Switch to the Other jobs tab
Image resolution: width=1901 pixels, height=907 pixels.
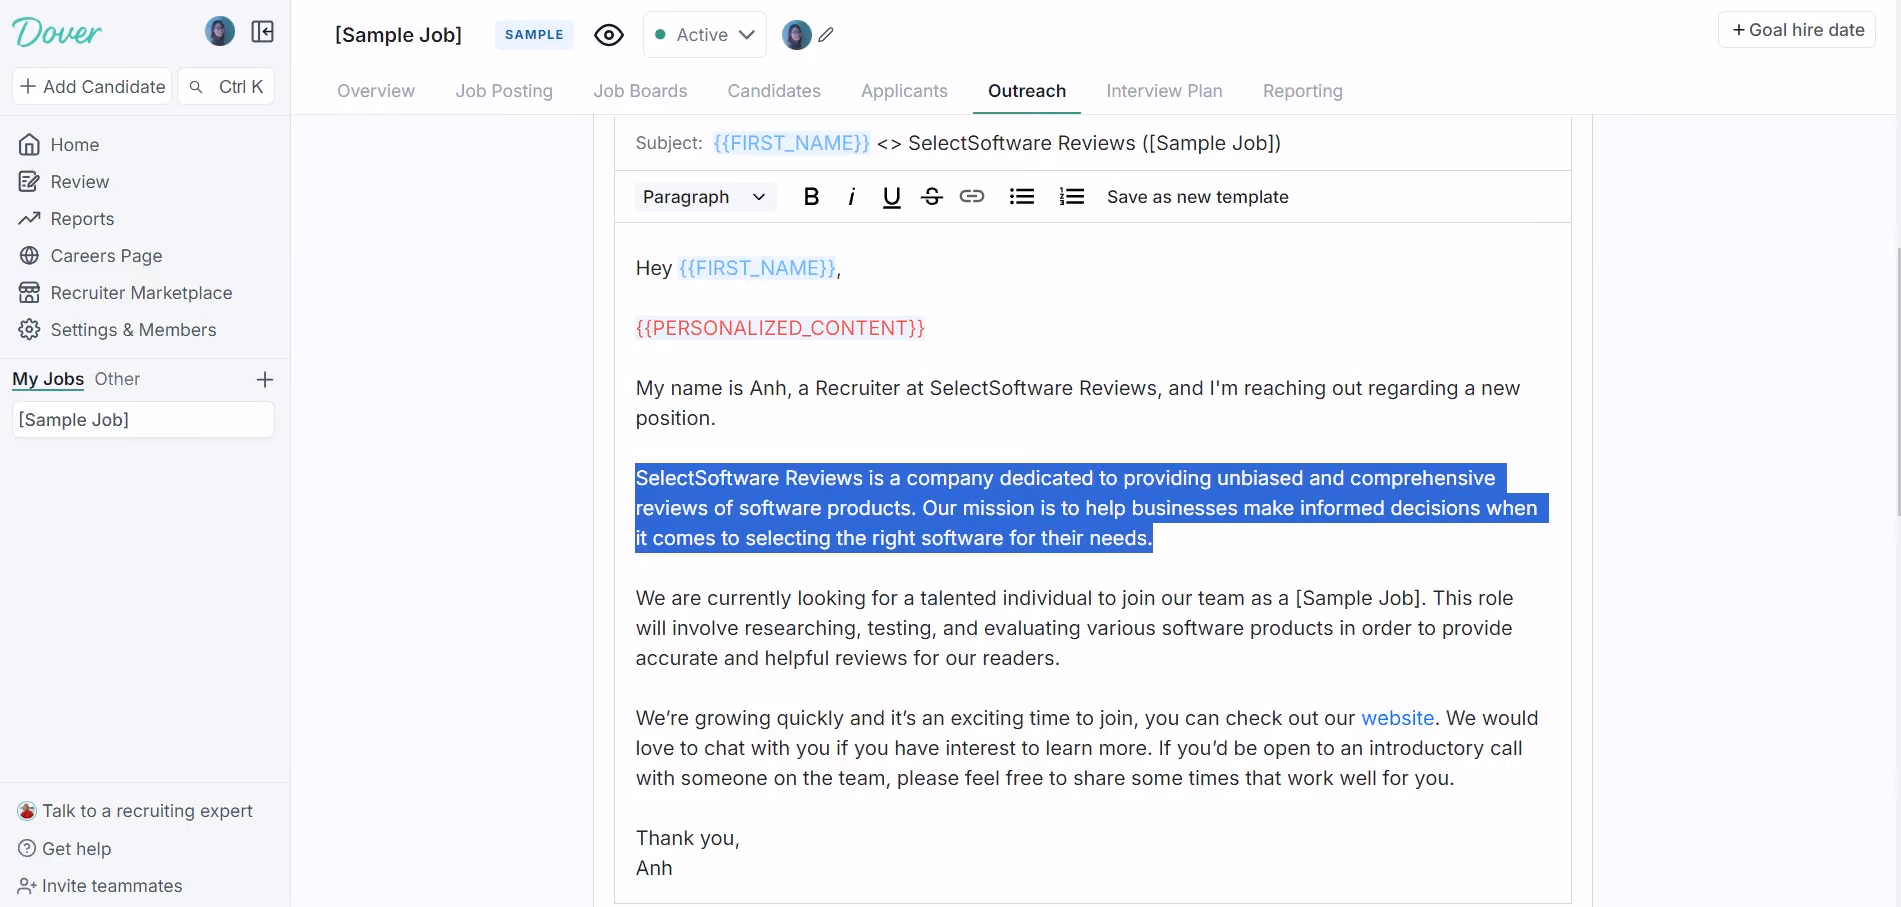(117, 379)
